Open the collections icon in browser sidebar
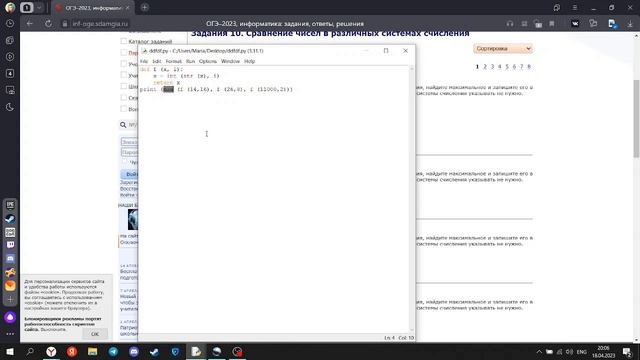Screen dimensions: 640x360 click(x=10, y=40)
